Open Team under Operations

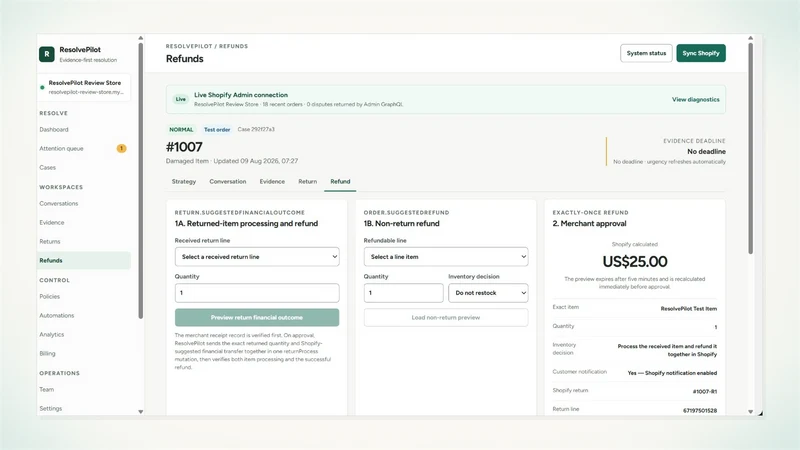46,389
